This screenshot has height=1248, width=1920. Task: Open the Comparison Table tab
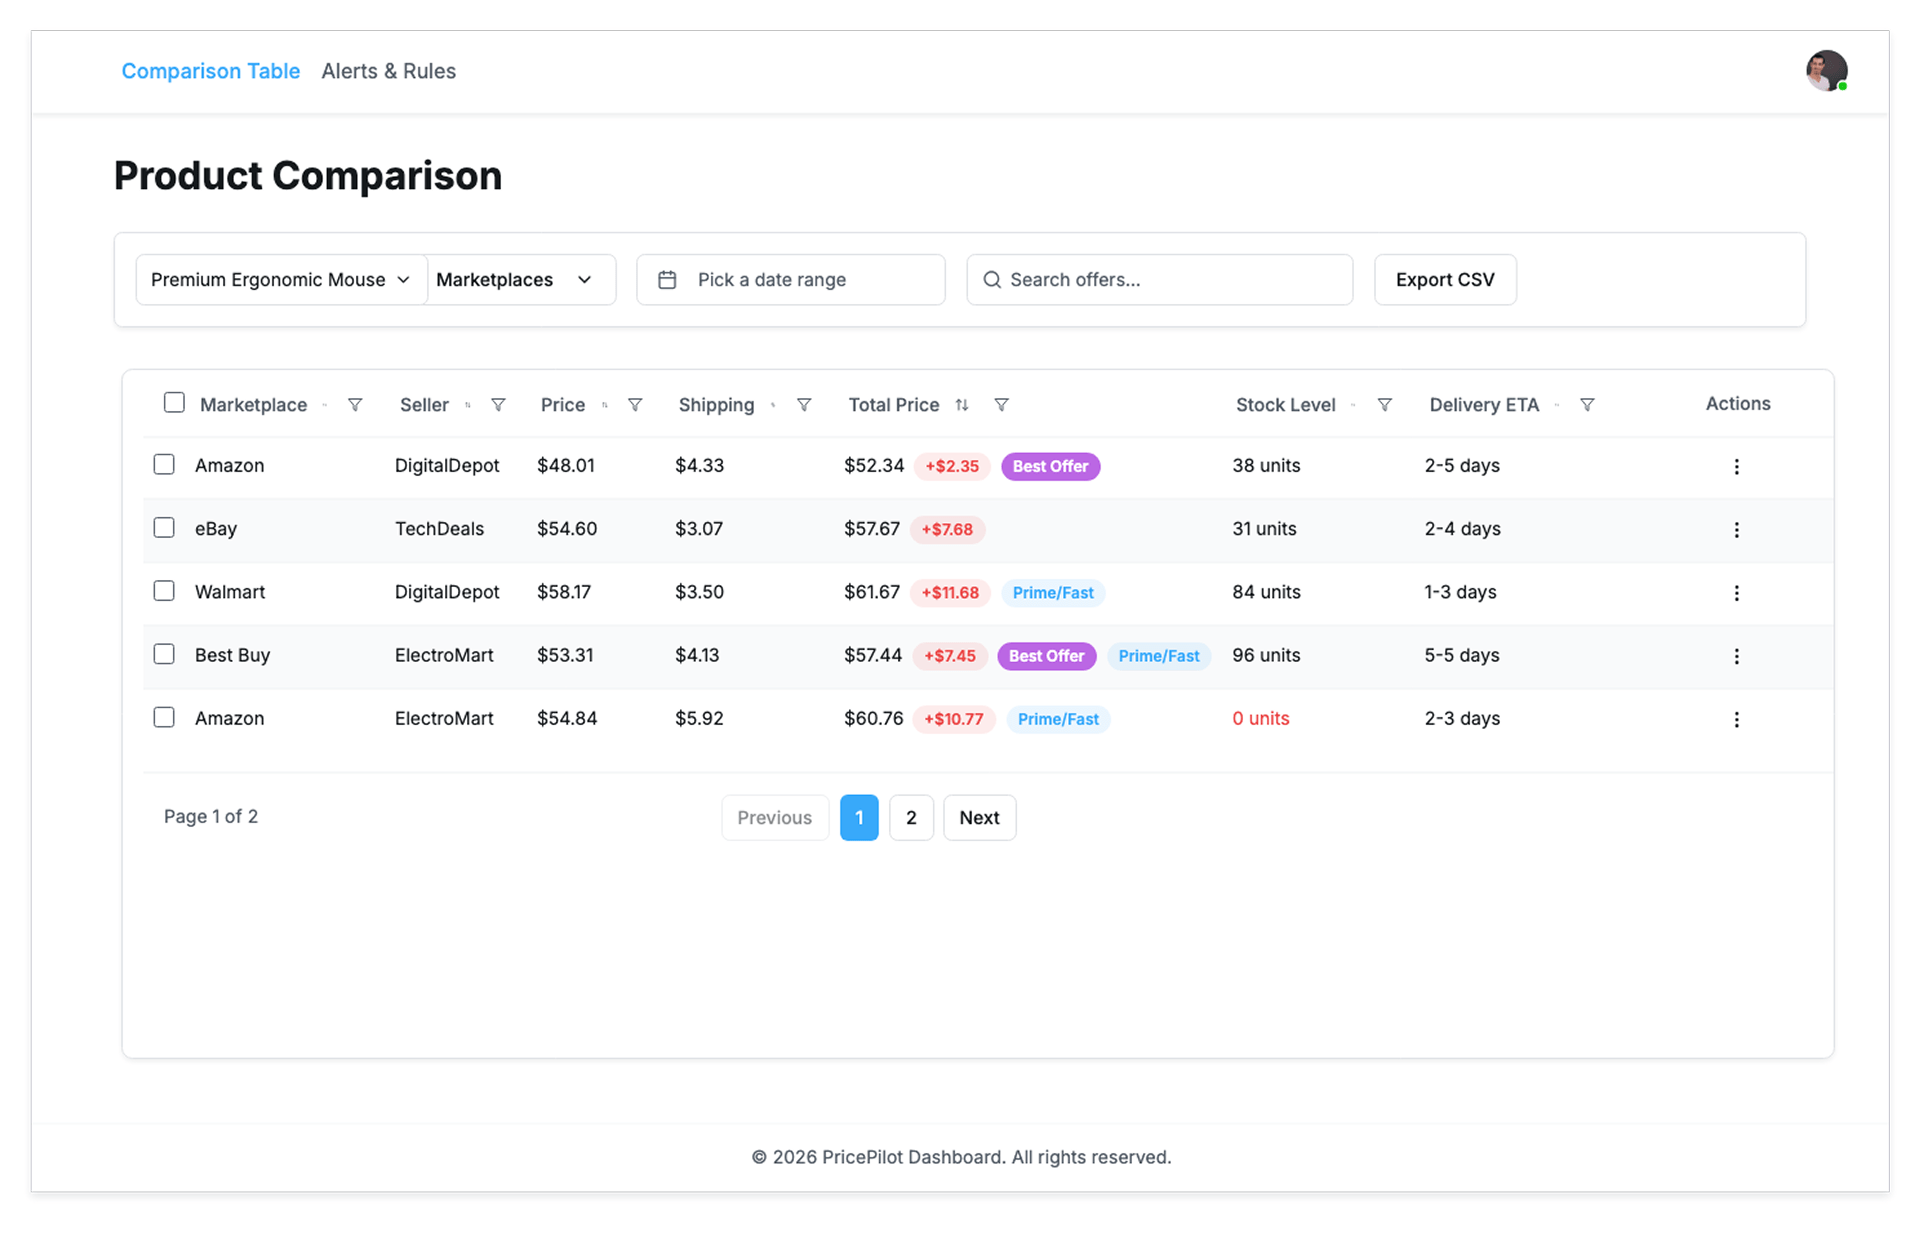coord(210,71)
